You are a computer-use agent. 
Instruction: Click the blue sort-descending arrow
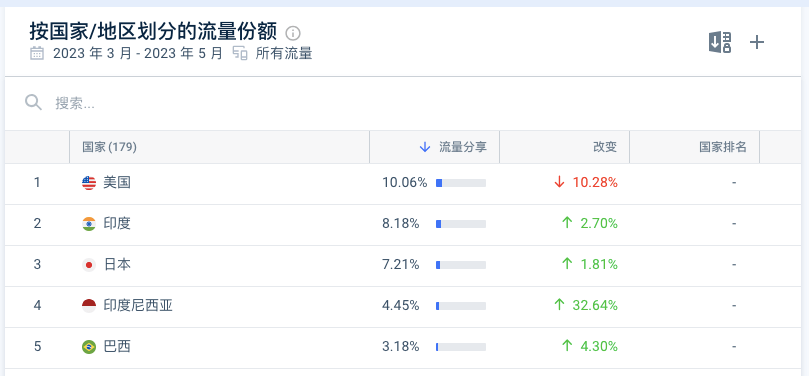(425, 147)
